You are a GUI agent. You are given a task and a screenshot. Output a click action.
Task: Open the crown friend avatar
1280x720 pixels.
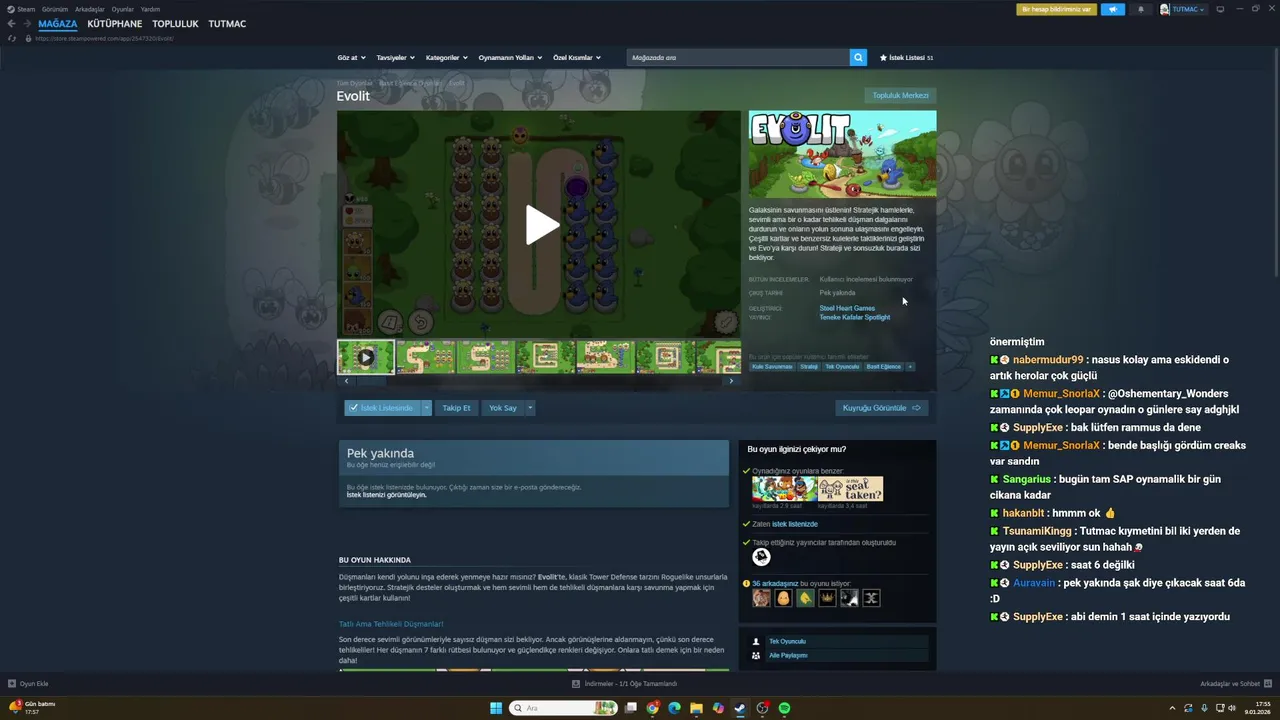click(827, 598)
